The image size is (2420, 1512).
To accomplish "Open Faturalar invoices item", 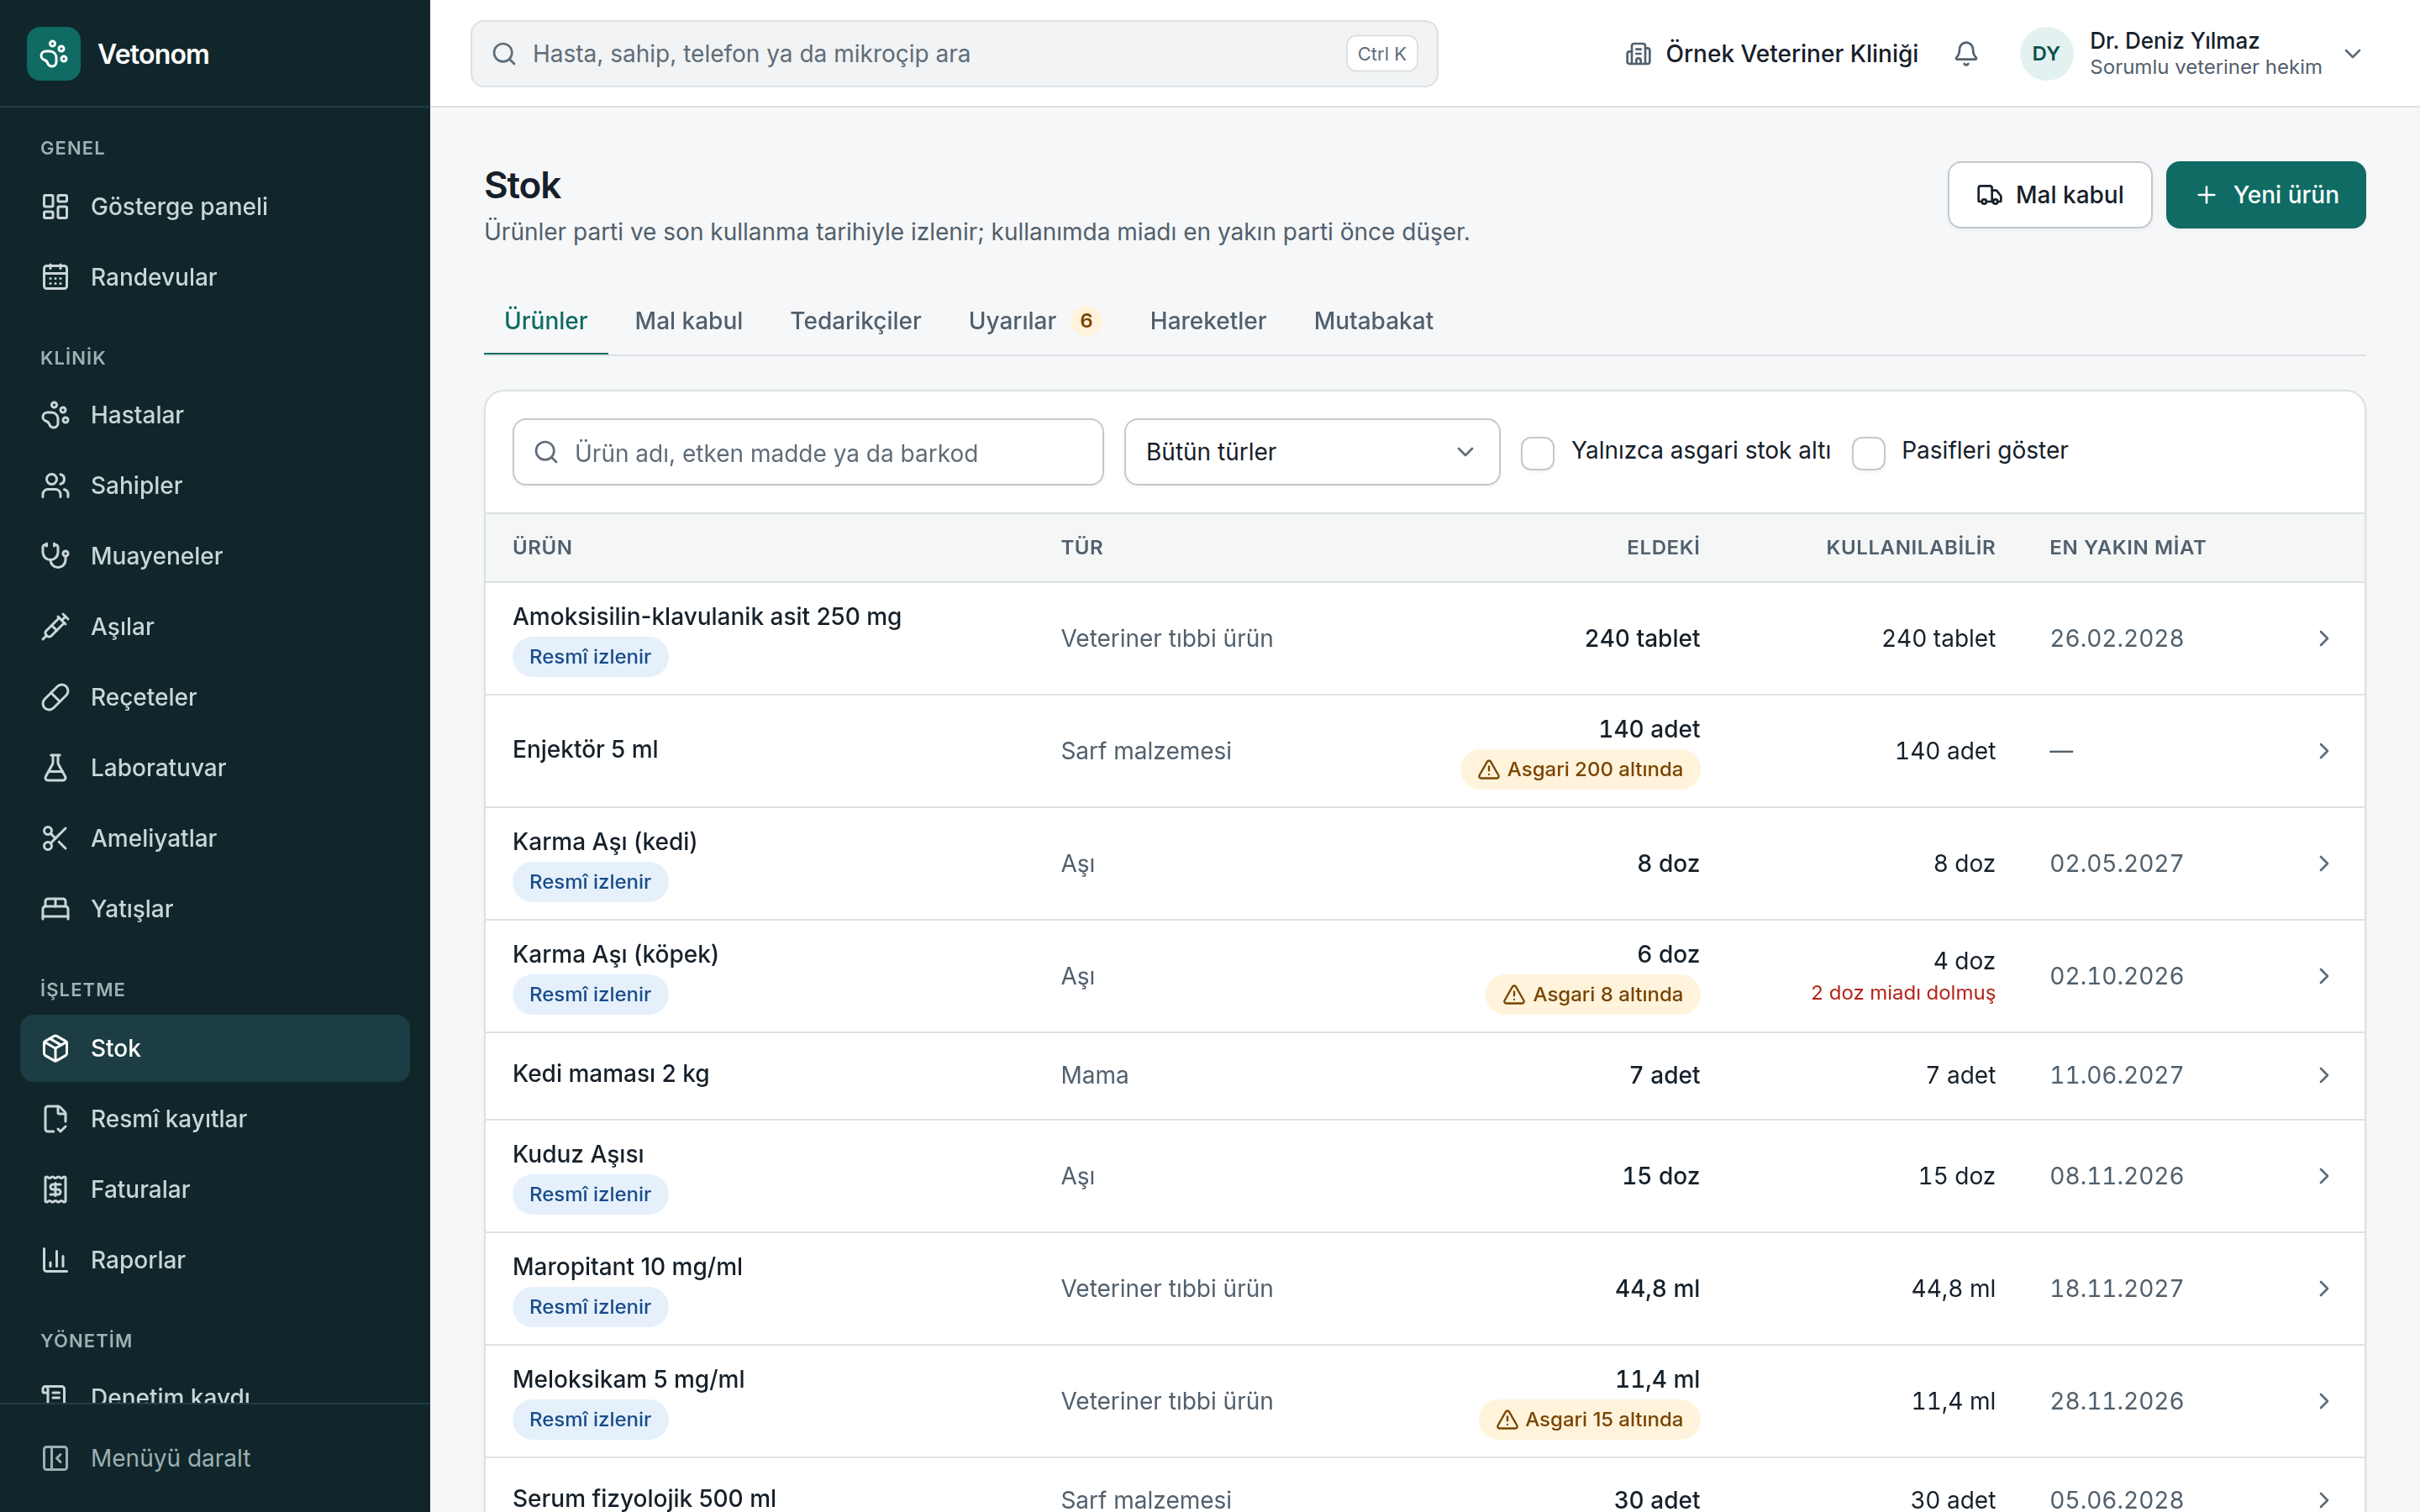I will point(215,1189).
